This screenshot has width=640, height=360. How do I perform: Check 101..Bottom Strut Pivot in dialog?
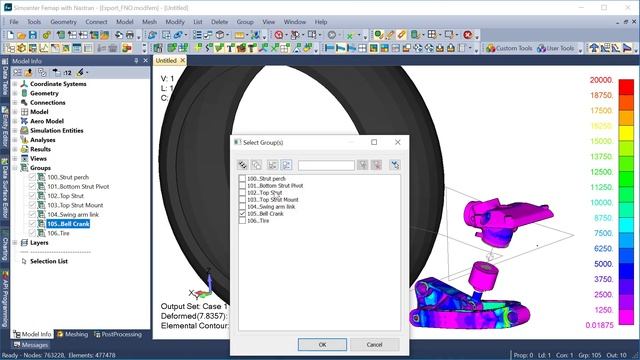pos(242,186)
